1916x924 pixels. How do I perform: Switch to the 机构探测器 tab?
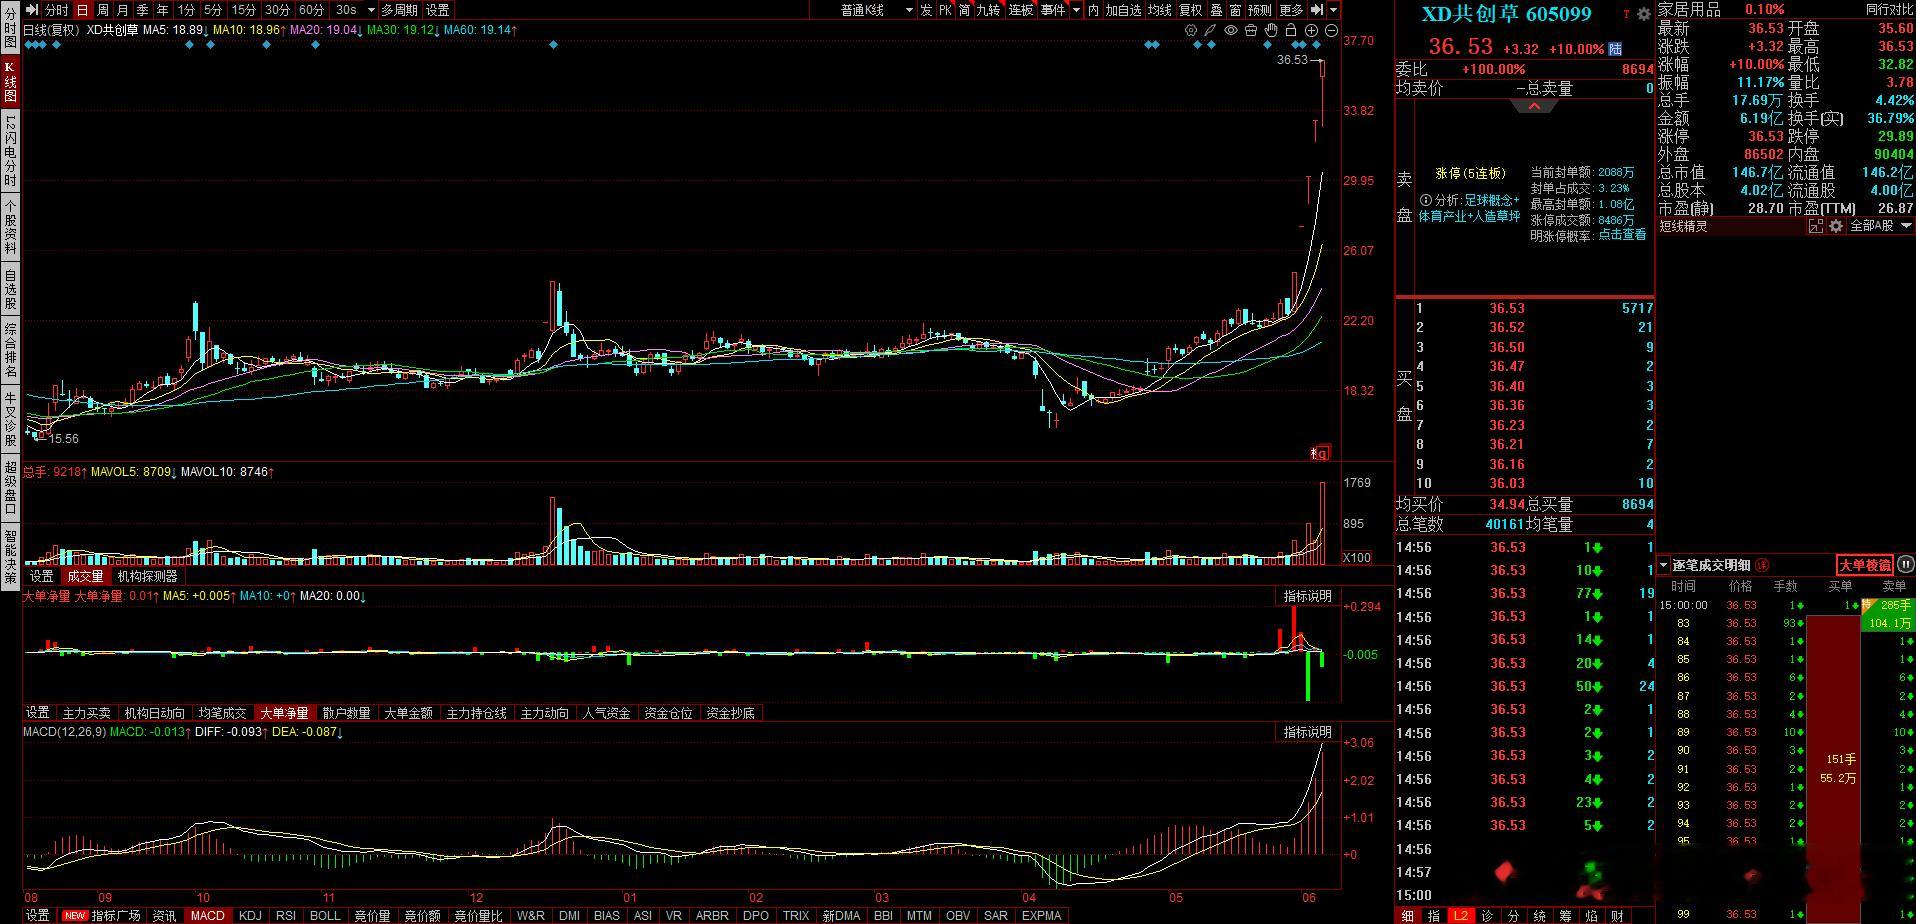point(147,576)
